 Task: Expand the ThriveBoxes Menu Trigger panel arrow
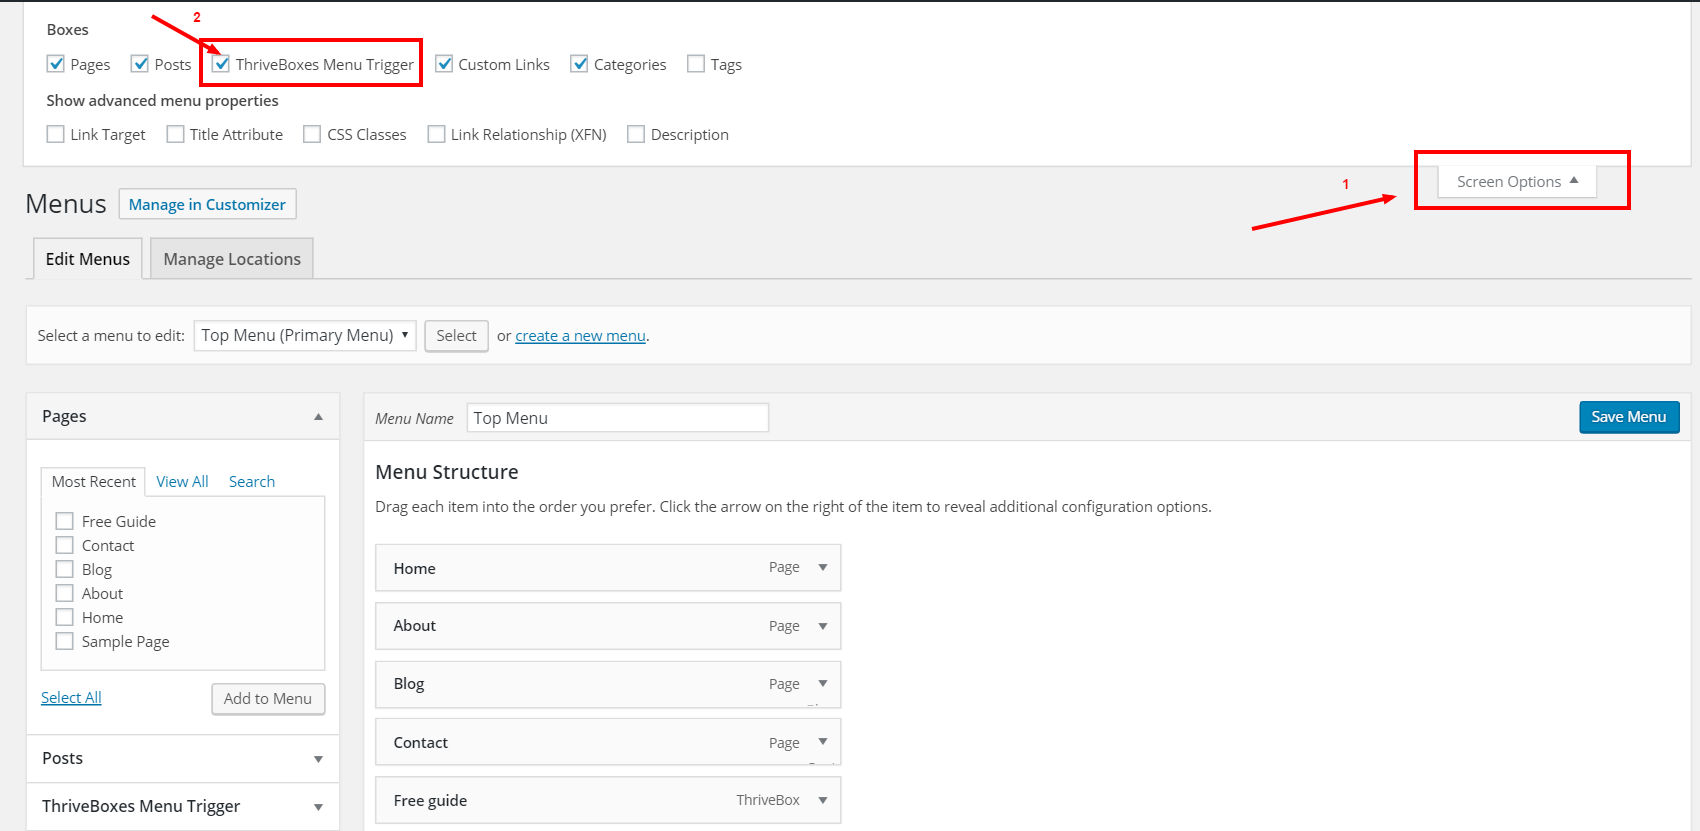click(318, 807)
